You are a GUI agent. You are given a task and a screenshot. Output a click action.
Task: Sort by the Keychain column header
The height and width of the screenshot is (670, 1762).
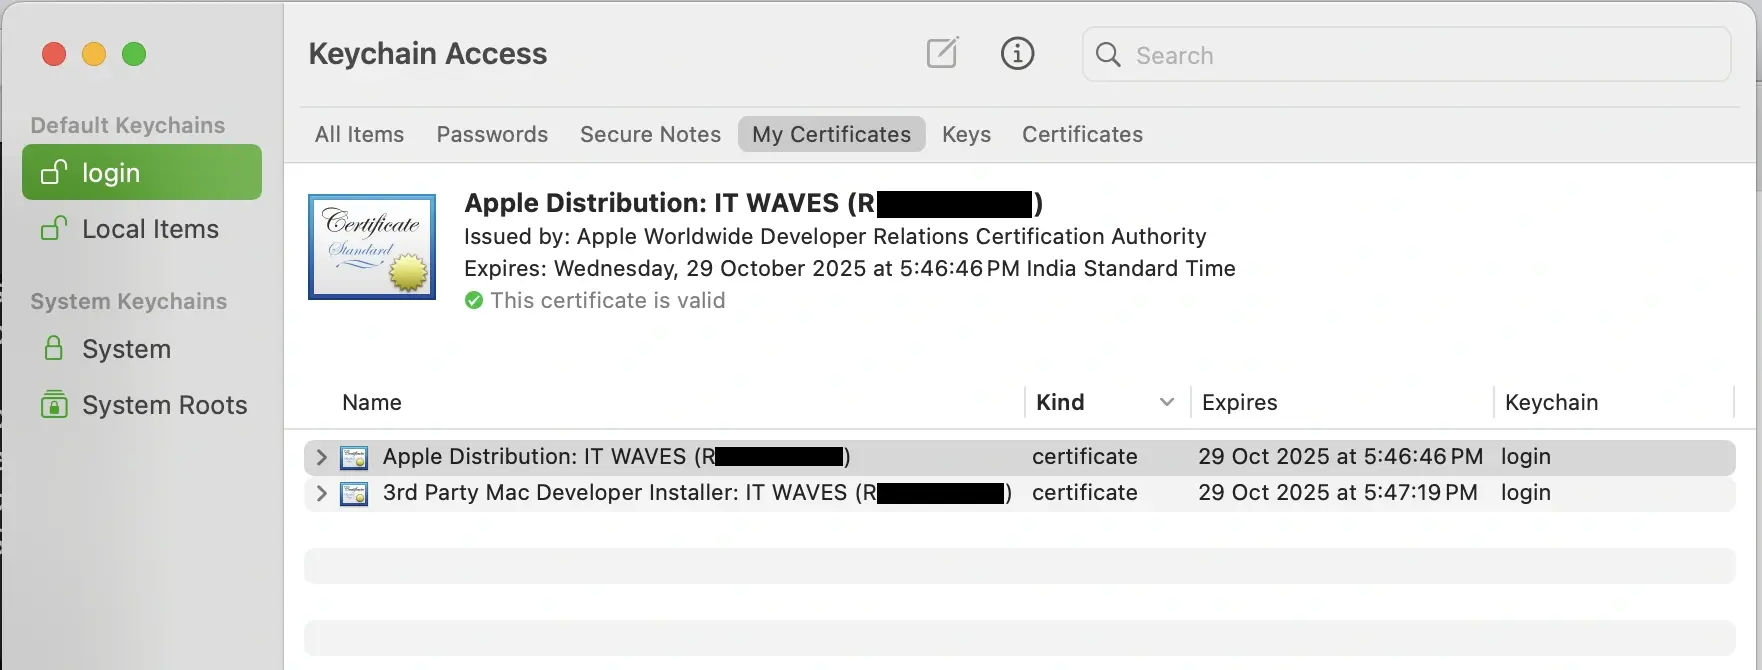pyautogui.click(x=1552, y=402)
